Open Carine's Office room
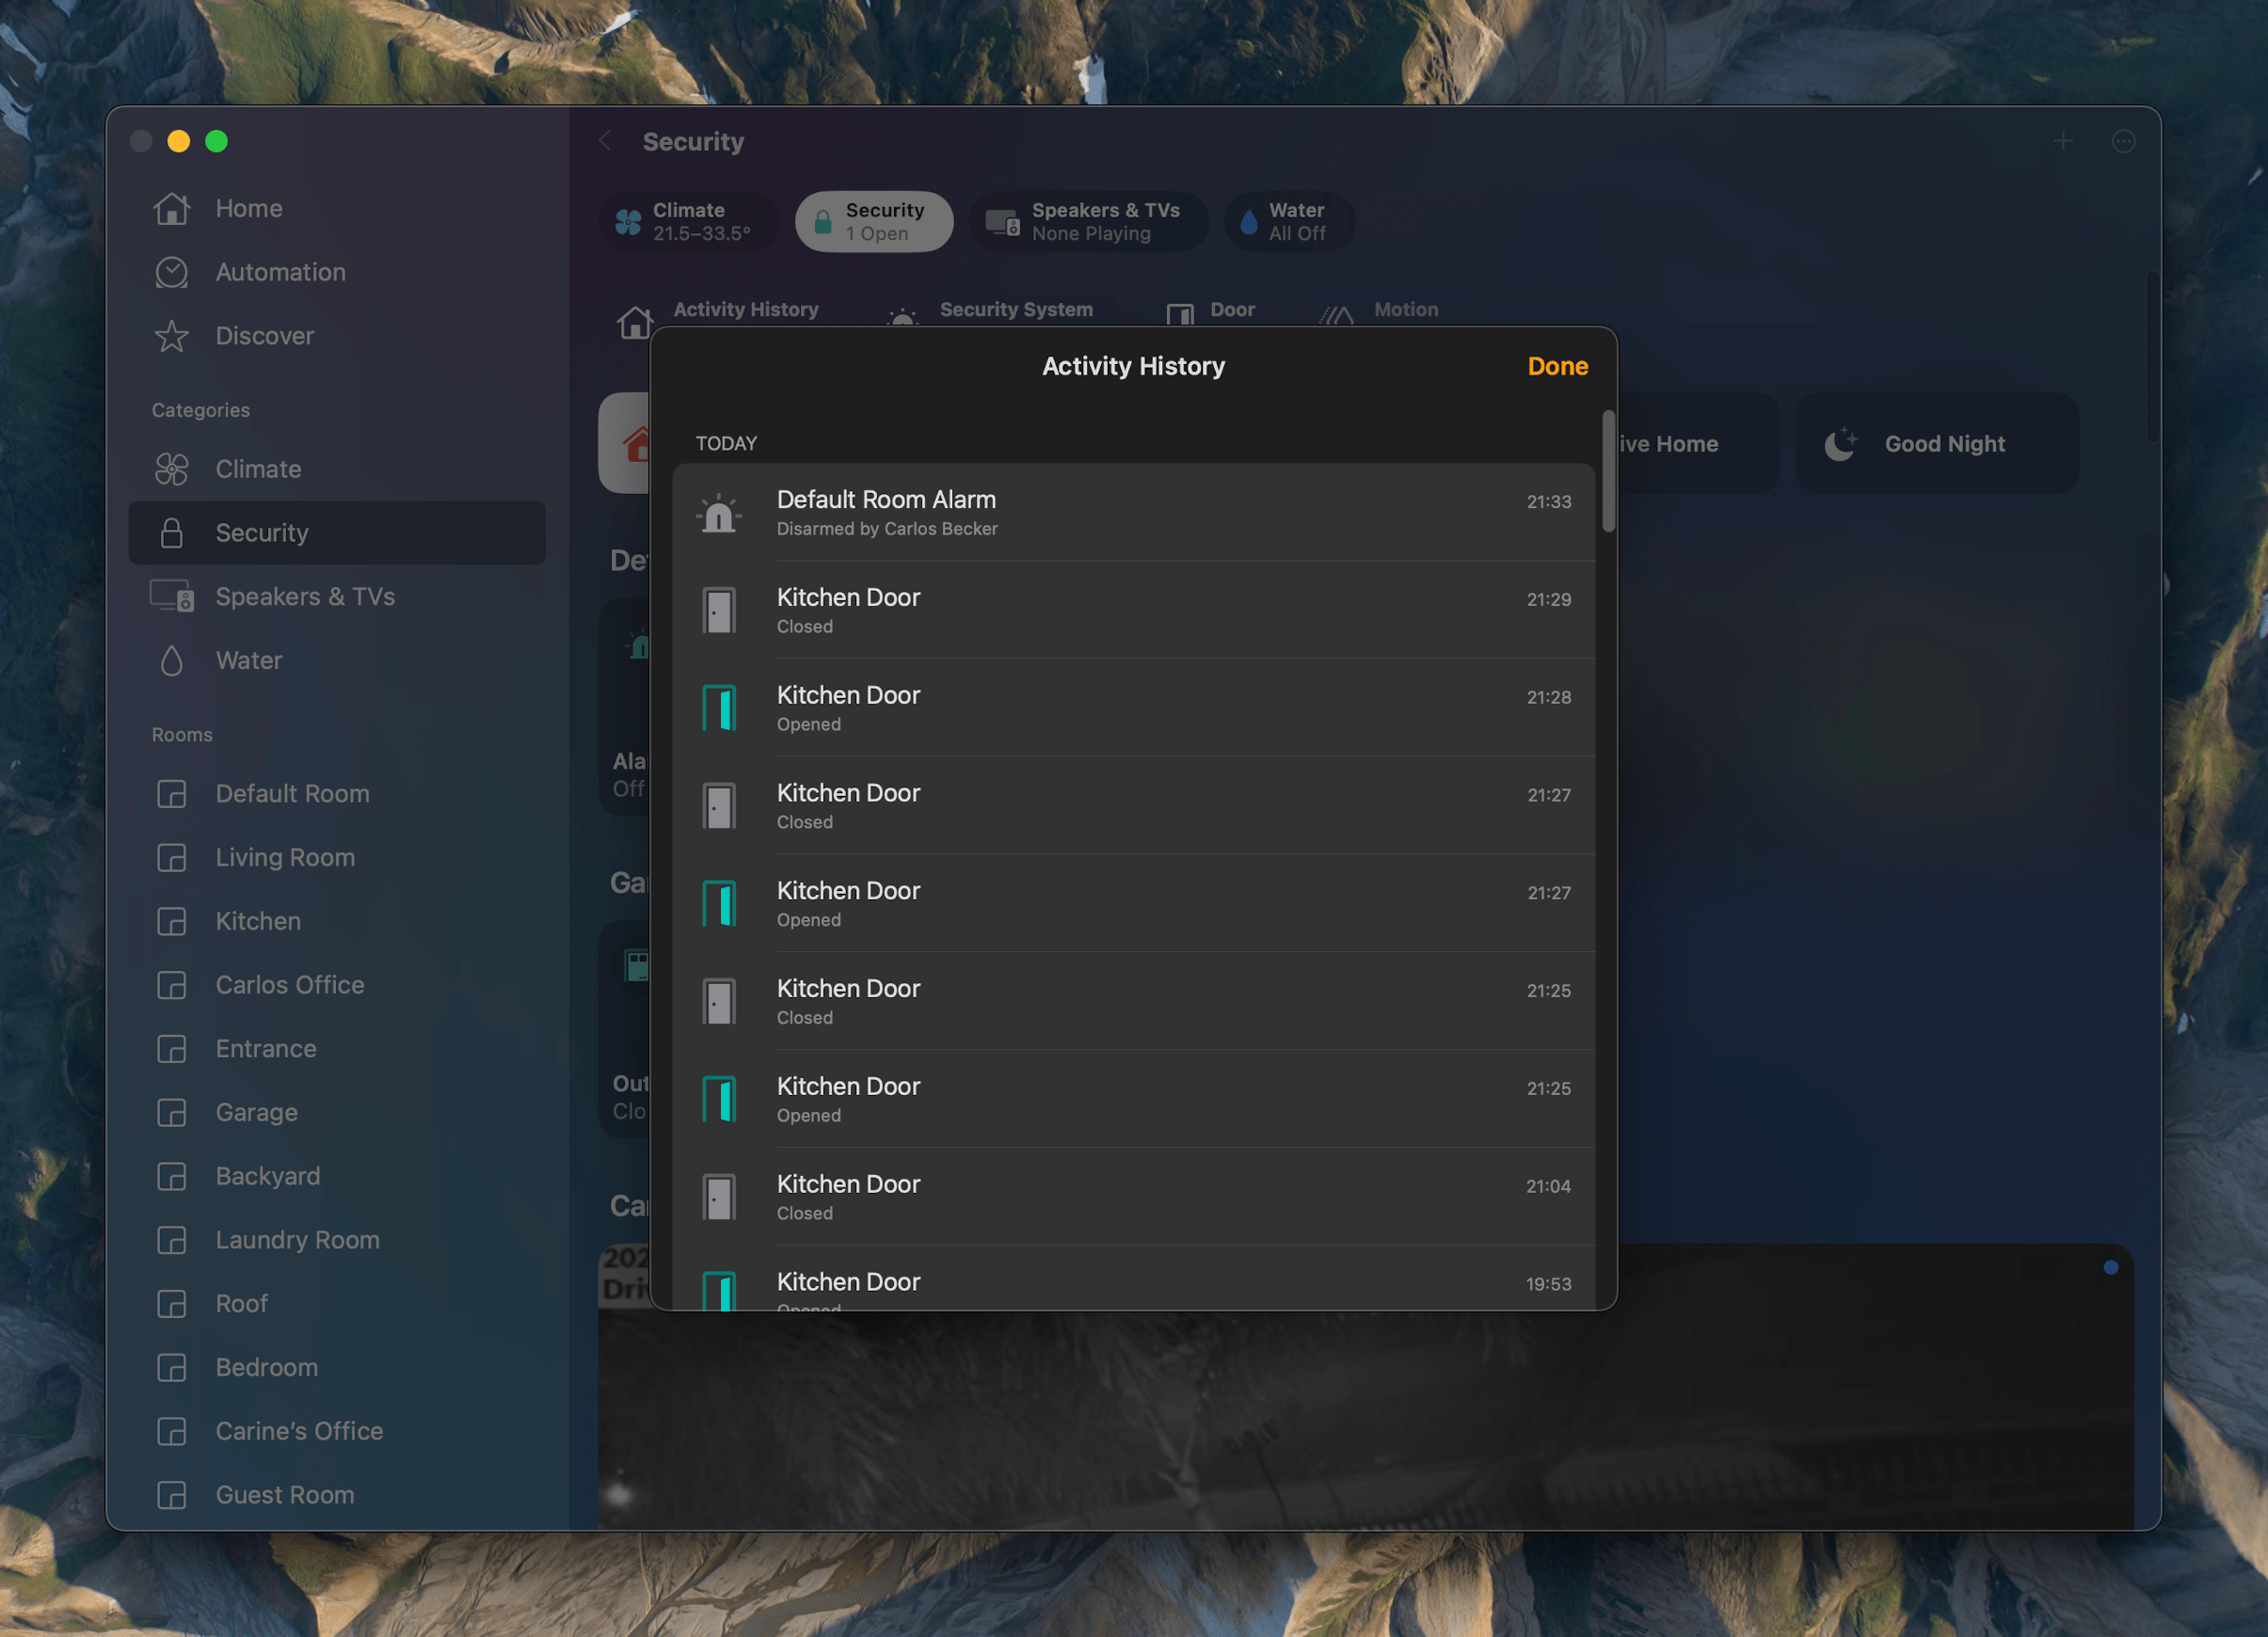The width and height of the screenshot is (2268, 1637). (298, 1431)
